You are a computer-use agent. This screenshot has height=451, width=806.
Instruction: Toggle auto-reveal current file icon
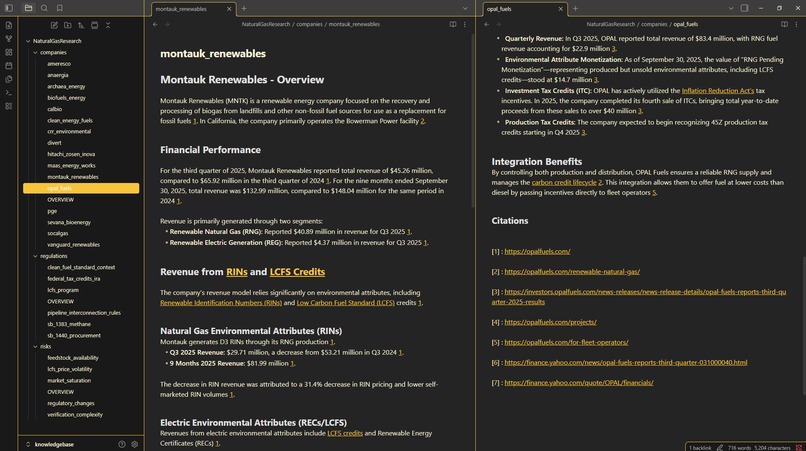[x=95, y=25]
